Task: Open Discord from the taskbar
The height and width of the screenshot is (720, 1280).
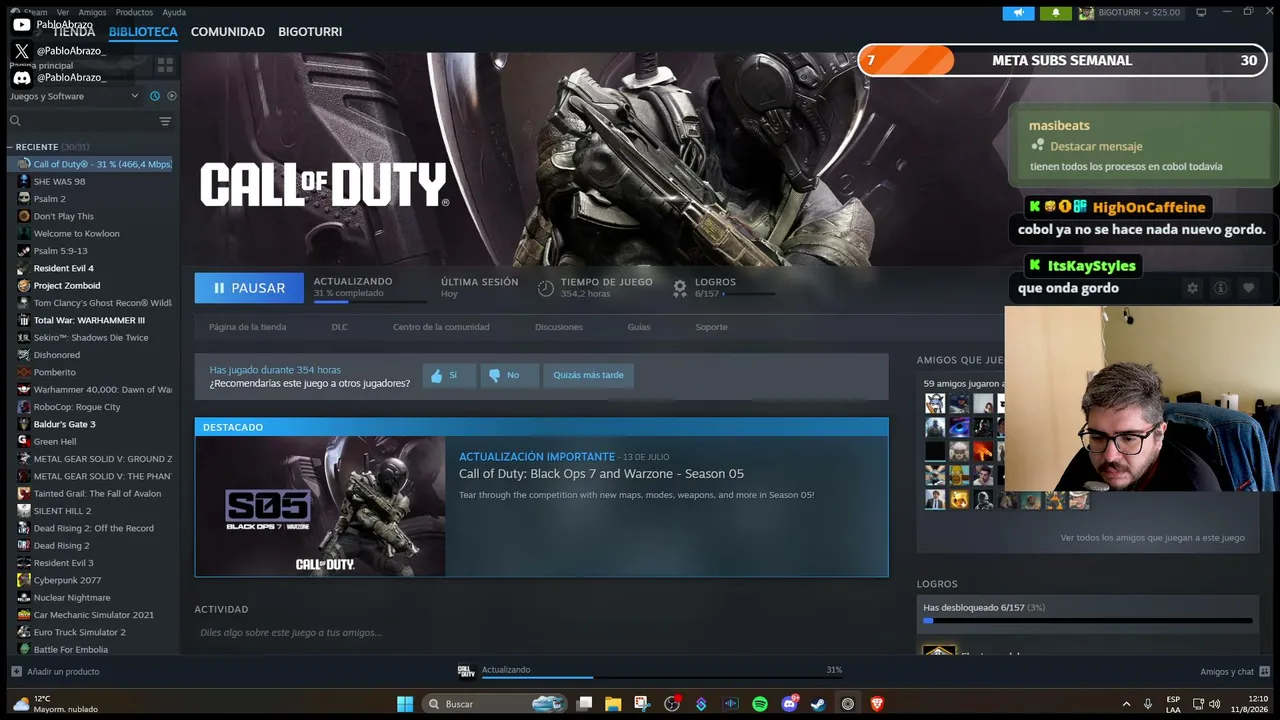Action: [790, 704]
